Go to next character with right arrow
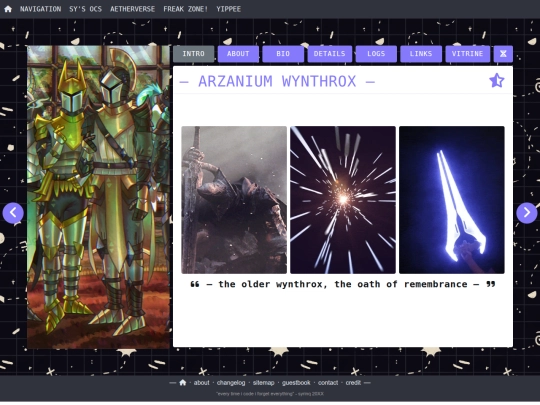Screen dimensions: 540x405 pyautogui.click(x=527, y=213)
